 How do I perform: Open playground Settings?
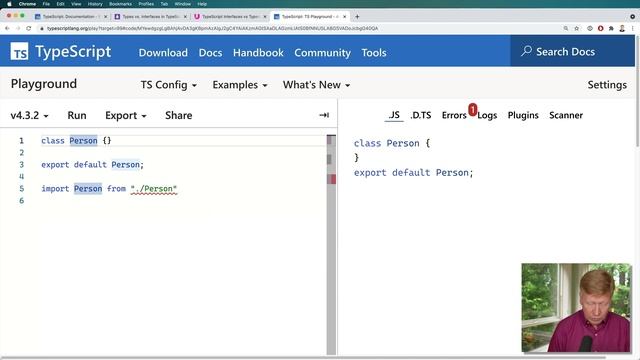click(x=607, y=85)
